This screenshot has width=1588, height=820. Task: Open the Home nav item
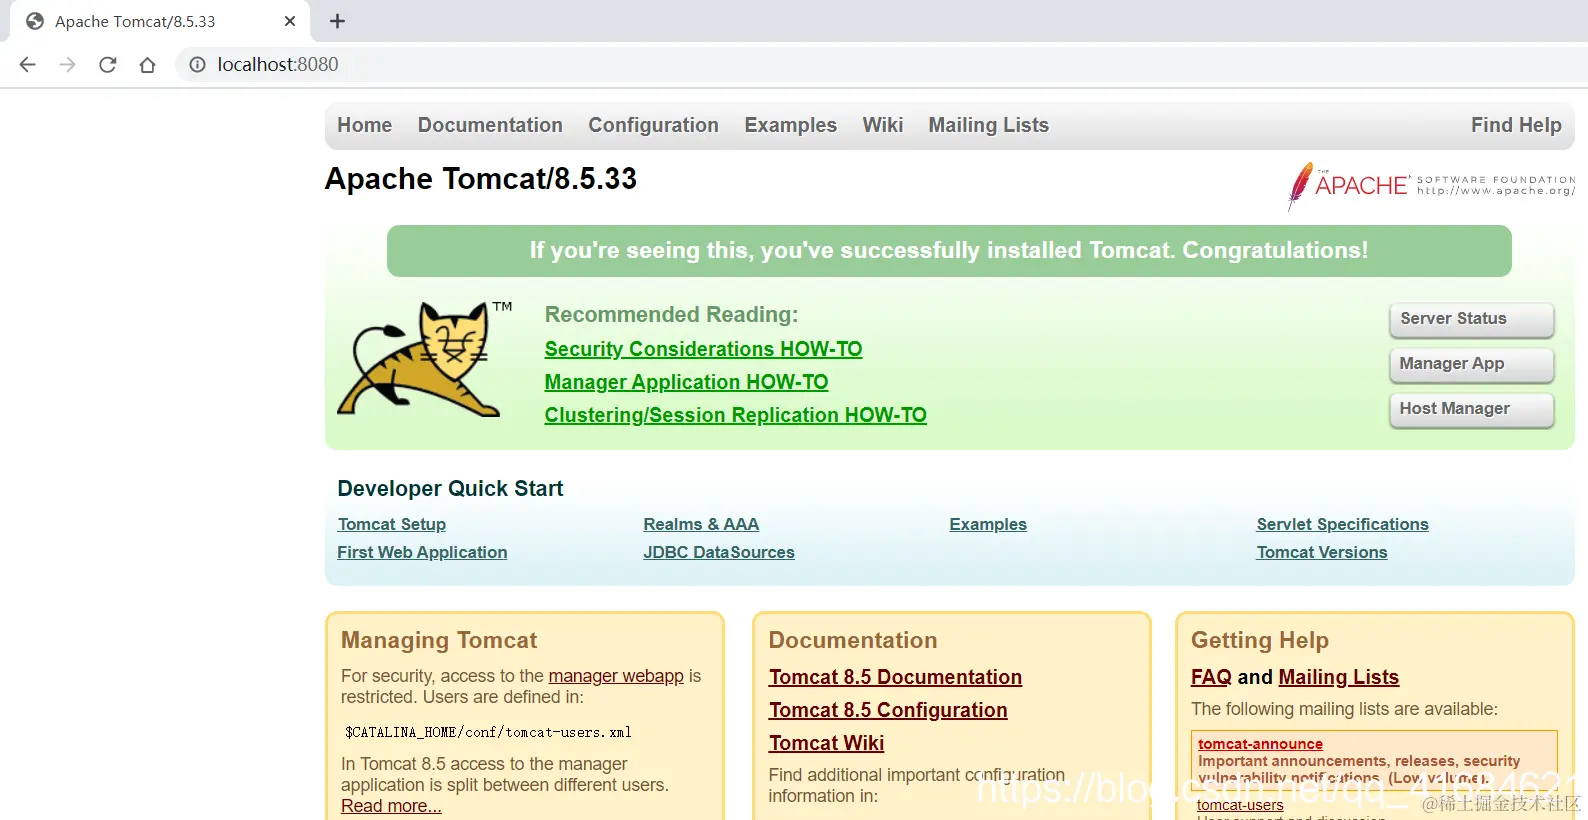click(365, 125)
